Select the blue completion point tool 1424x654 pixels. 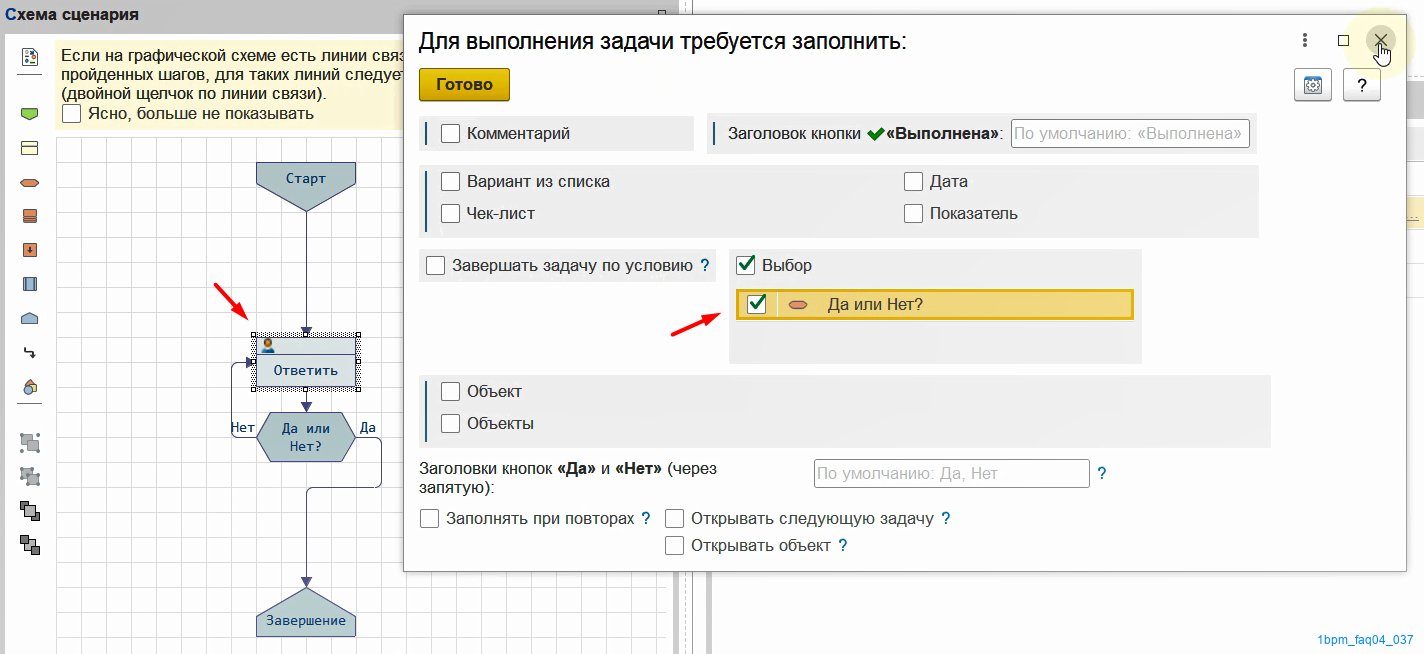point(29,318)
